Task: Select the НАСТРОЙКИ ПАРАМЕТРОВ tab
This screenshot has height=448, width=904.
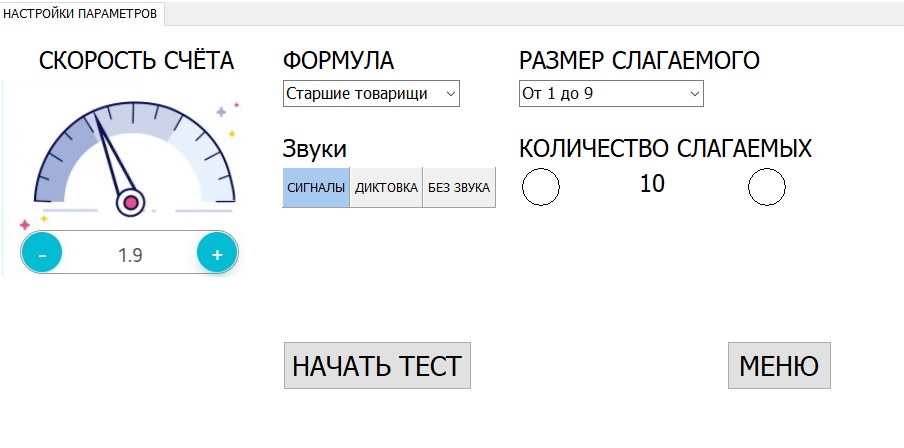Action: [x=80, y=13]
